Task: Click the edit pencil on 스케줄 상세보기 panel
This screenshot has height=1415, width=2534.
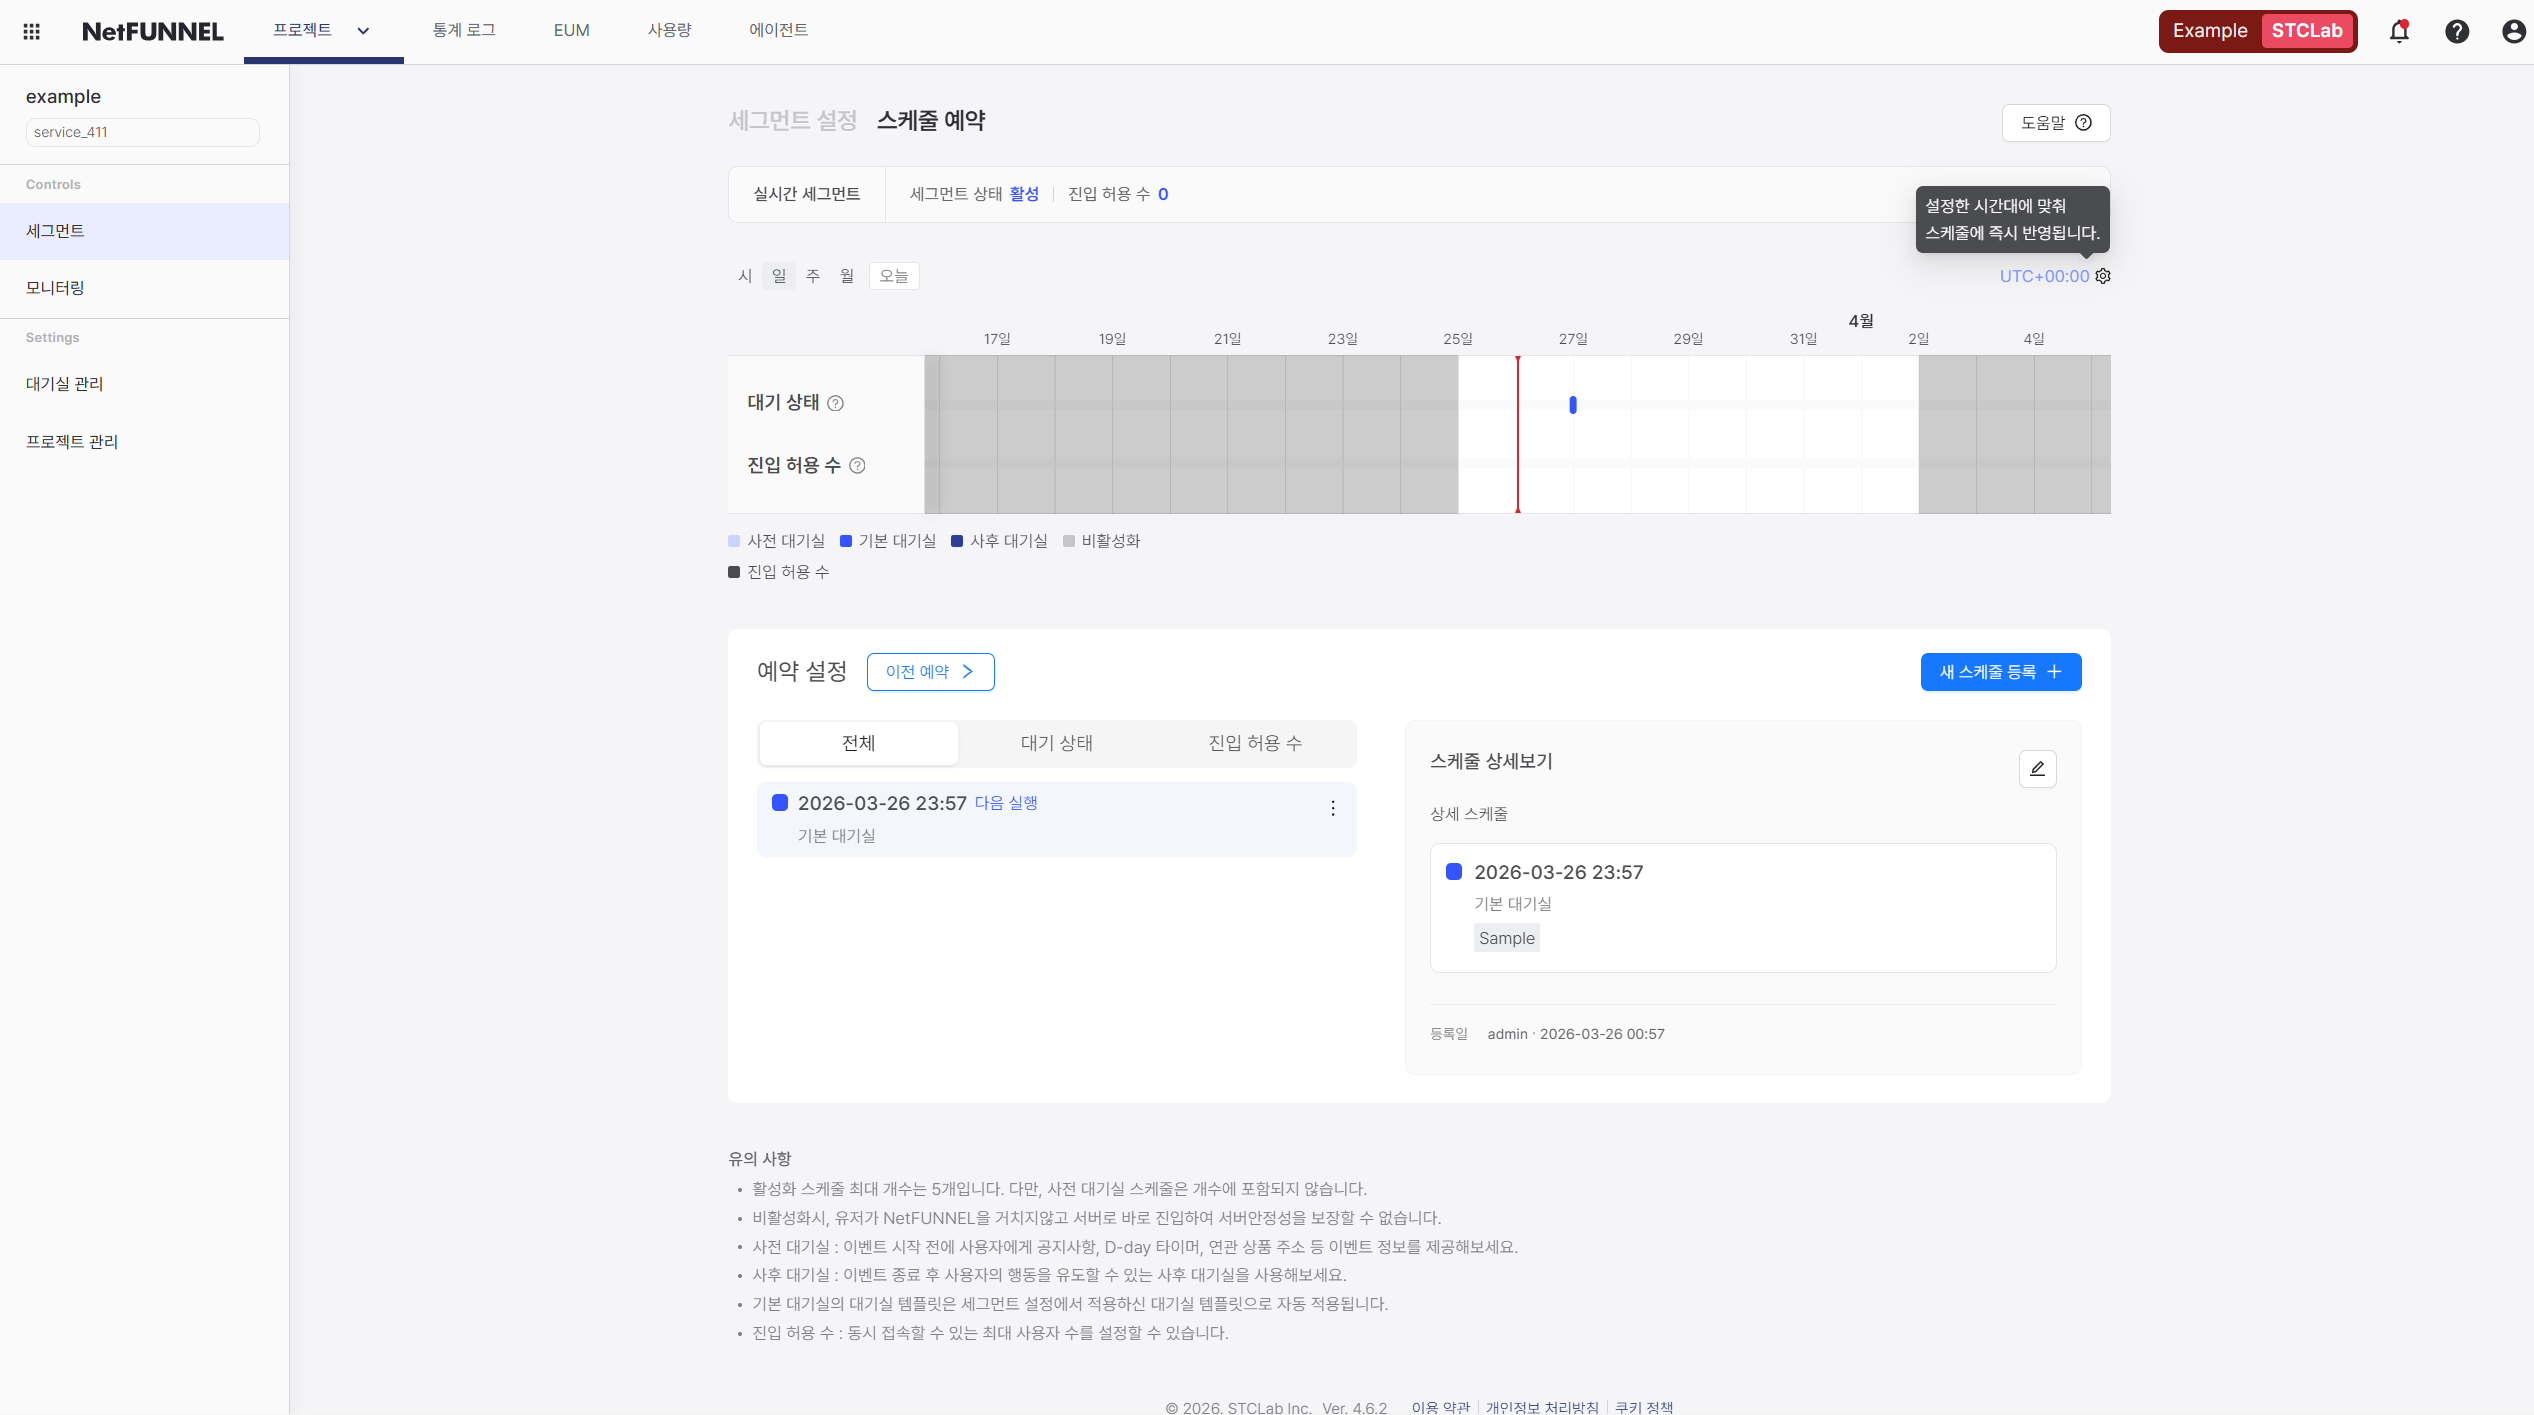Action: 2037,769
